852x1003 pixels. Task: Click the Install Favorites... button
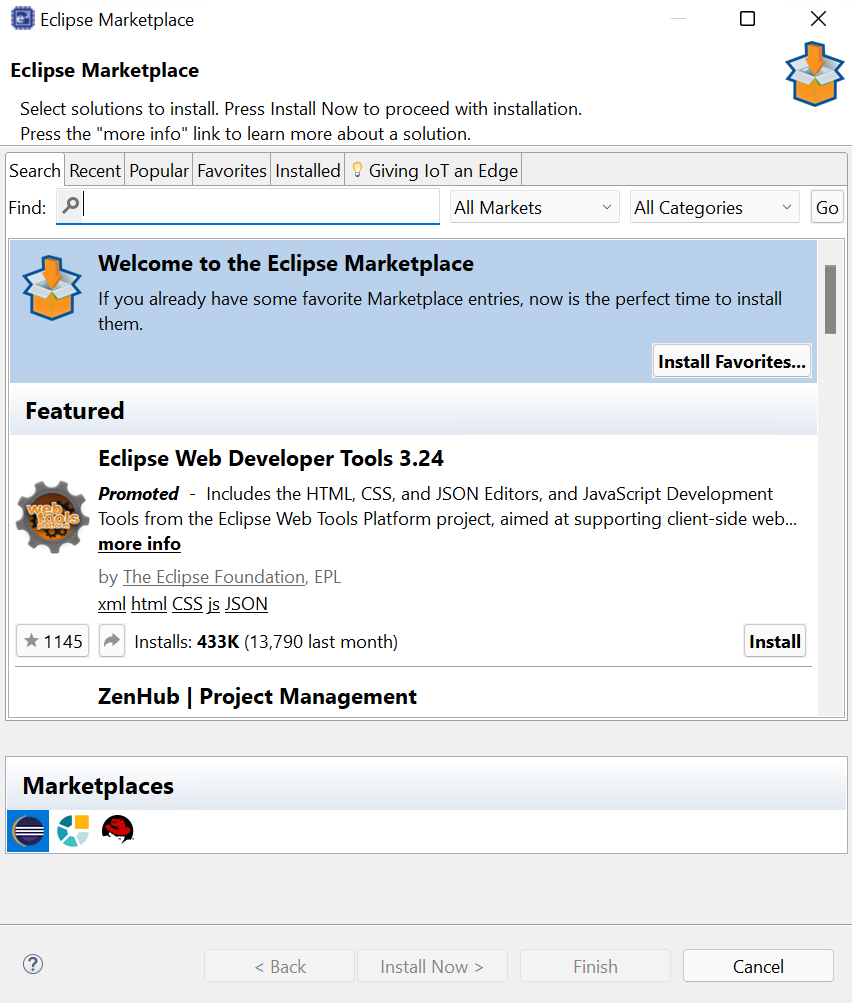point(732,361)
